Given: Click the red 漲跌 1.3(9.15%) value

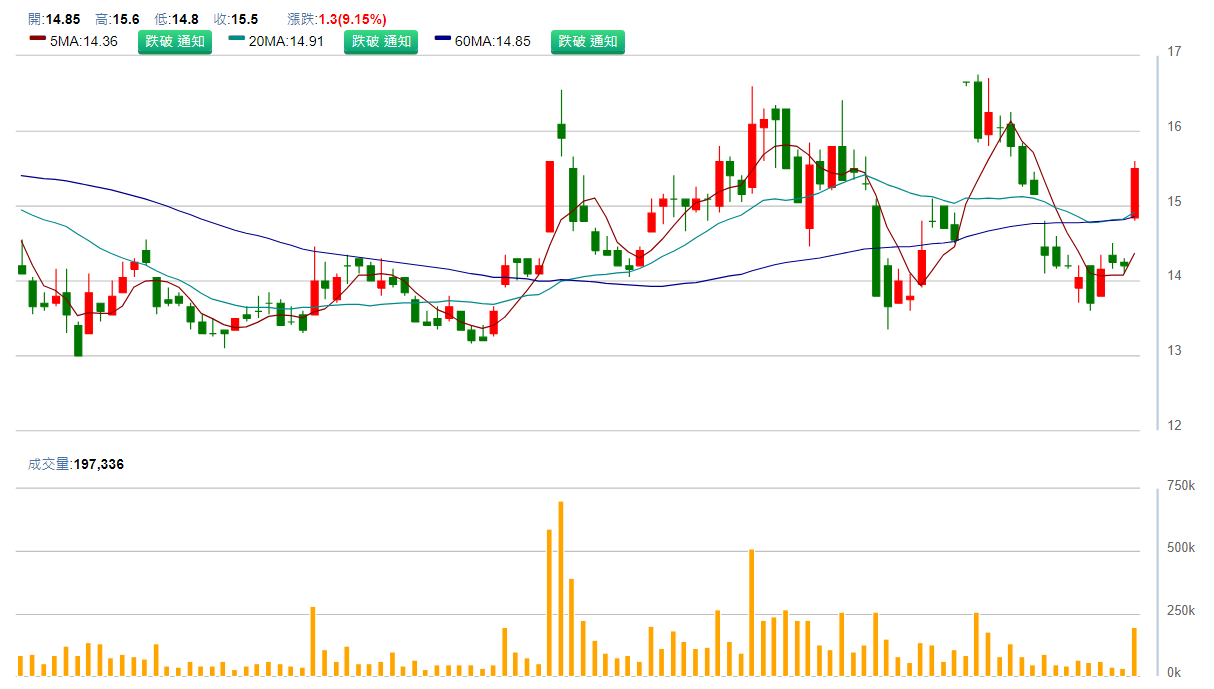Looking at the screenshot, I should [x=352, y=19].
